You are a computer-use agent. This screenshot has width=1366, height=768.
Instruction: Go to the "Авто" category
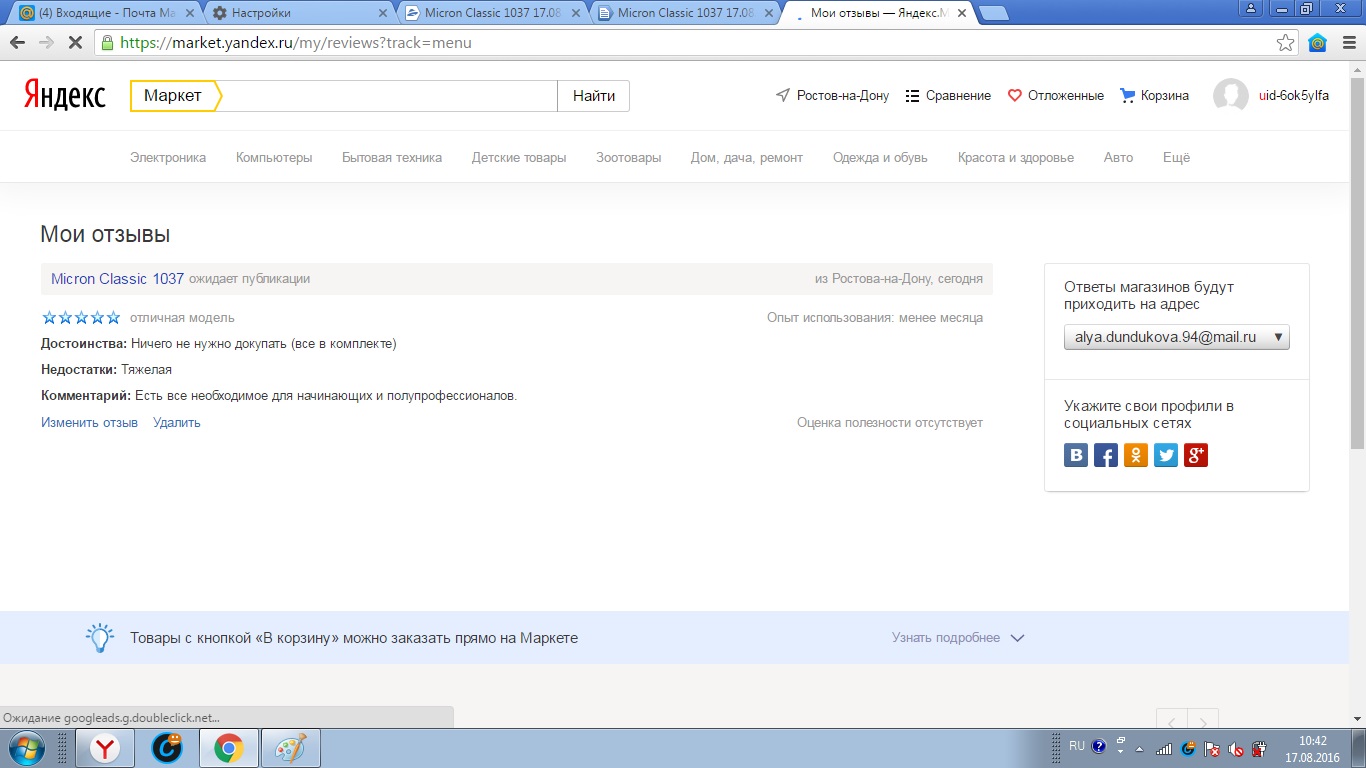1119,157
